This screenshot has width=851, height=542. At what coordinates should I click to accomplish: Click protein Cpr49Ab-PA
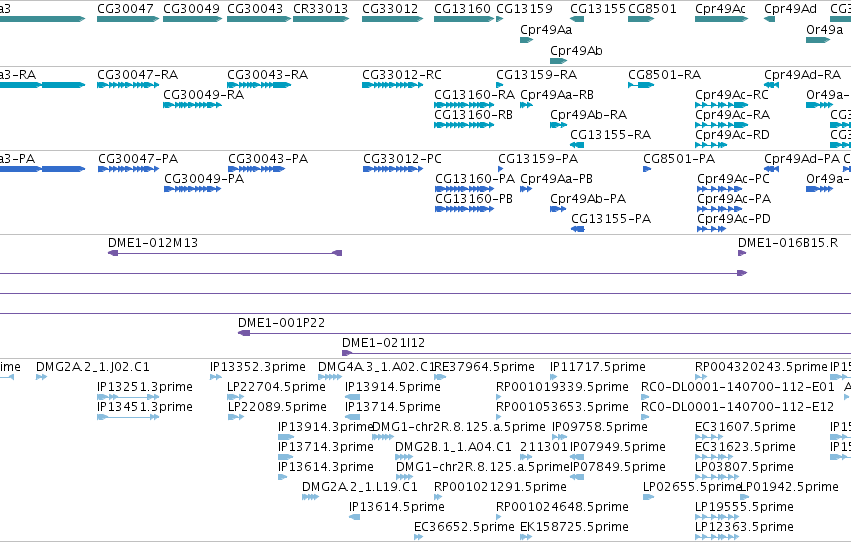(558, 209)
